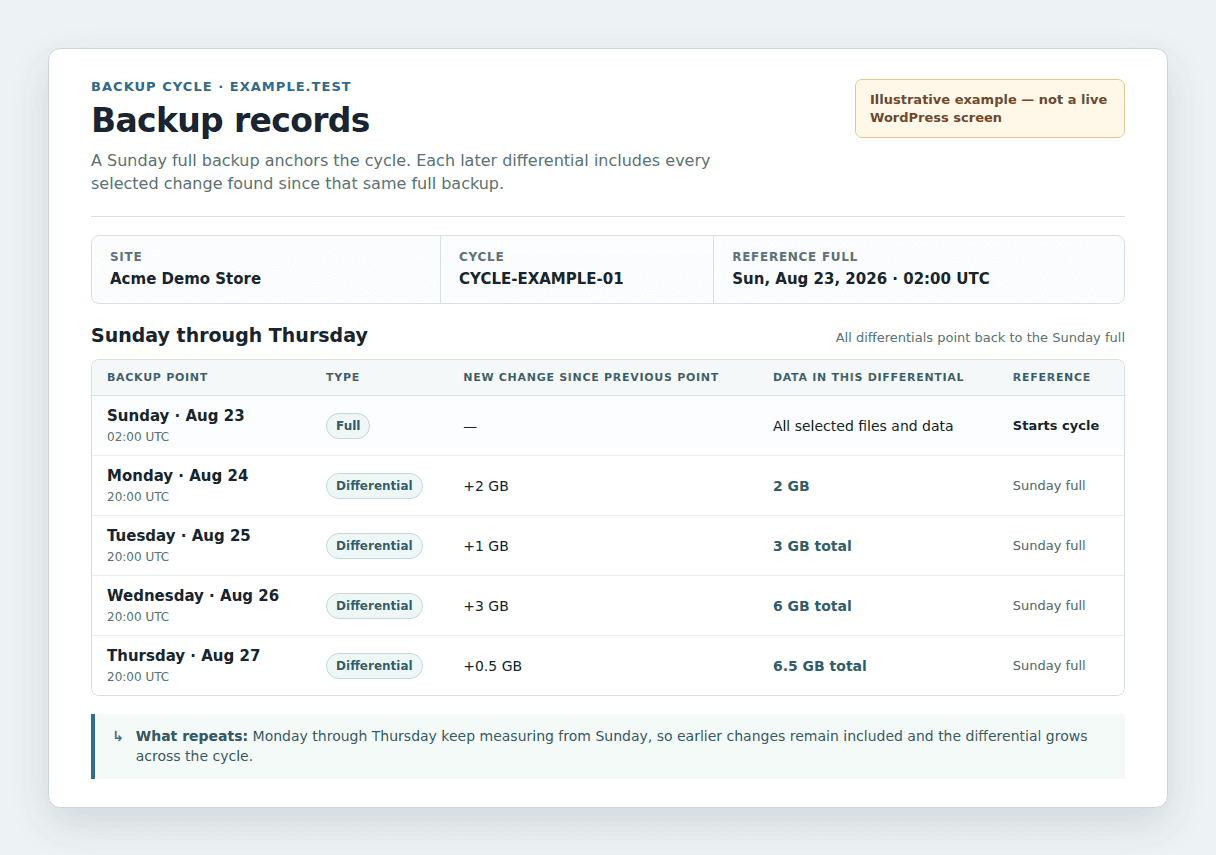
Task: Click Sunday full in the Wednesday row
Action: (1049, 606)
